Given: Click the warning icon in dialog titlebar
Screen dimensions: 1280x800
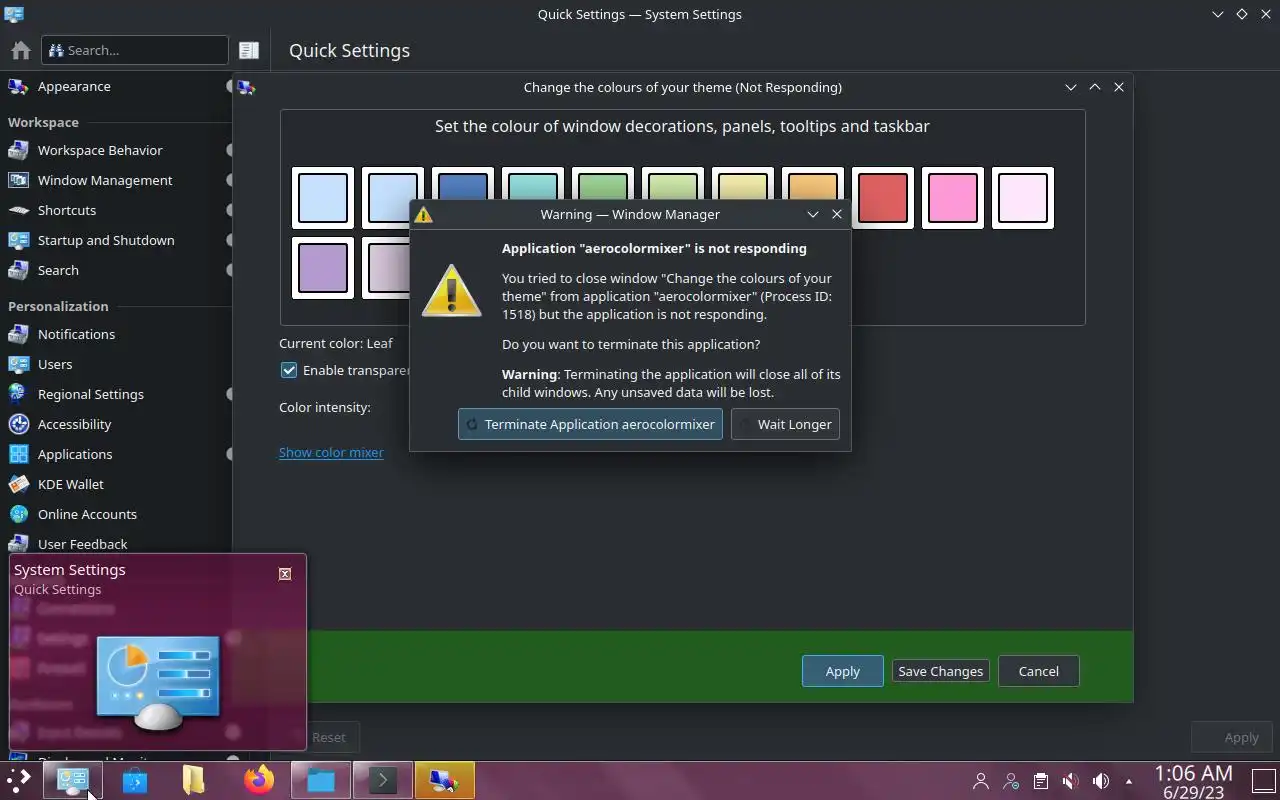Looking at the screenshot, I should click(424, 214).
